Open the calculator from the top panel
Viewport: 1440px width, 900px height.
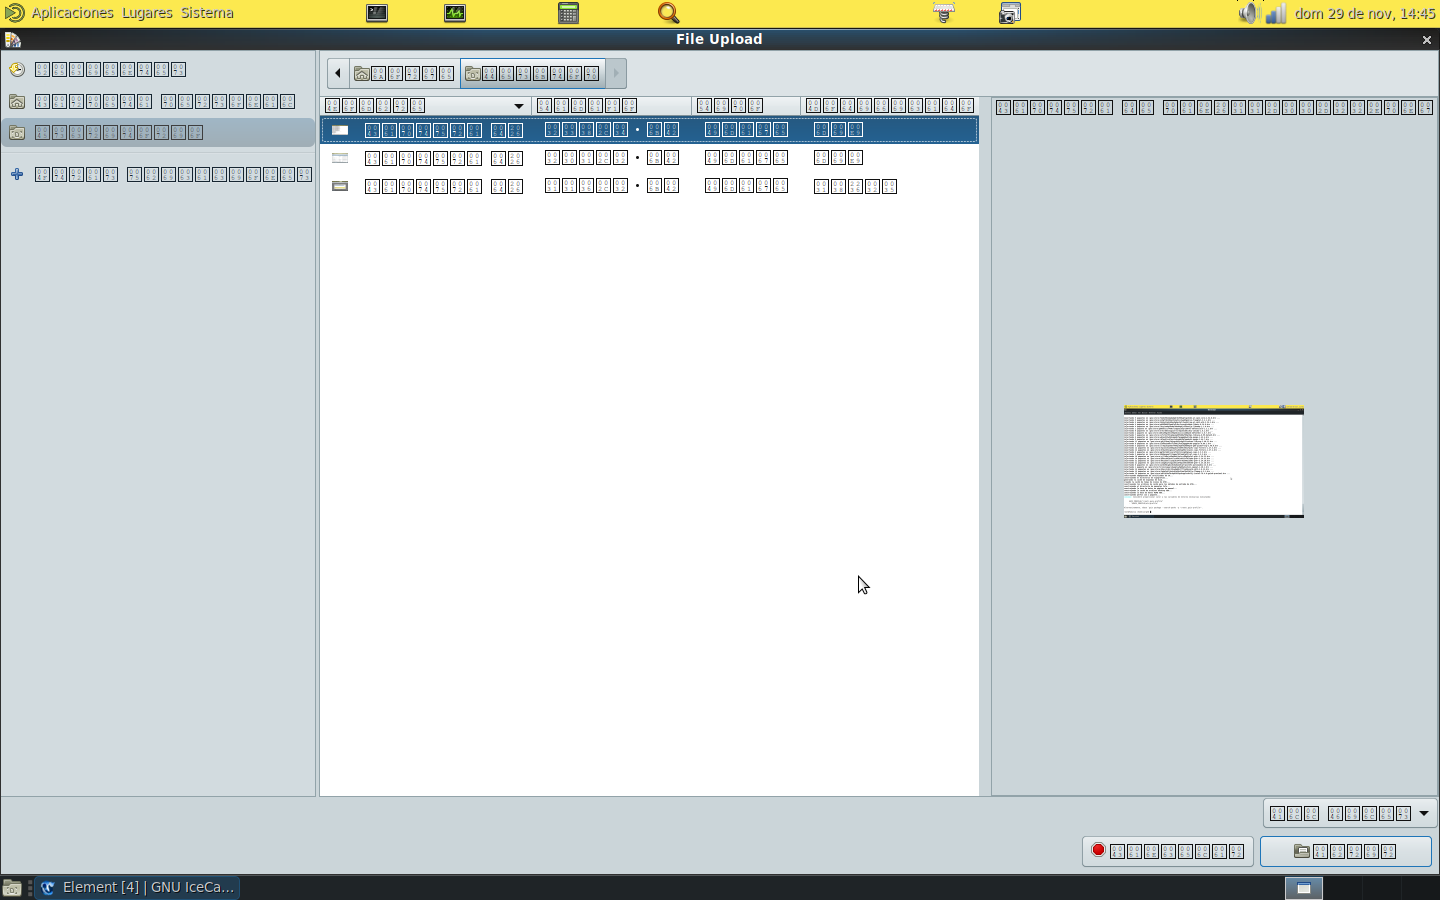(568, 13)
